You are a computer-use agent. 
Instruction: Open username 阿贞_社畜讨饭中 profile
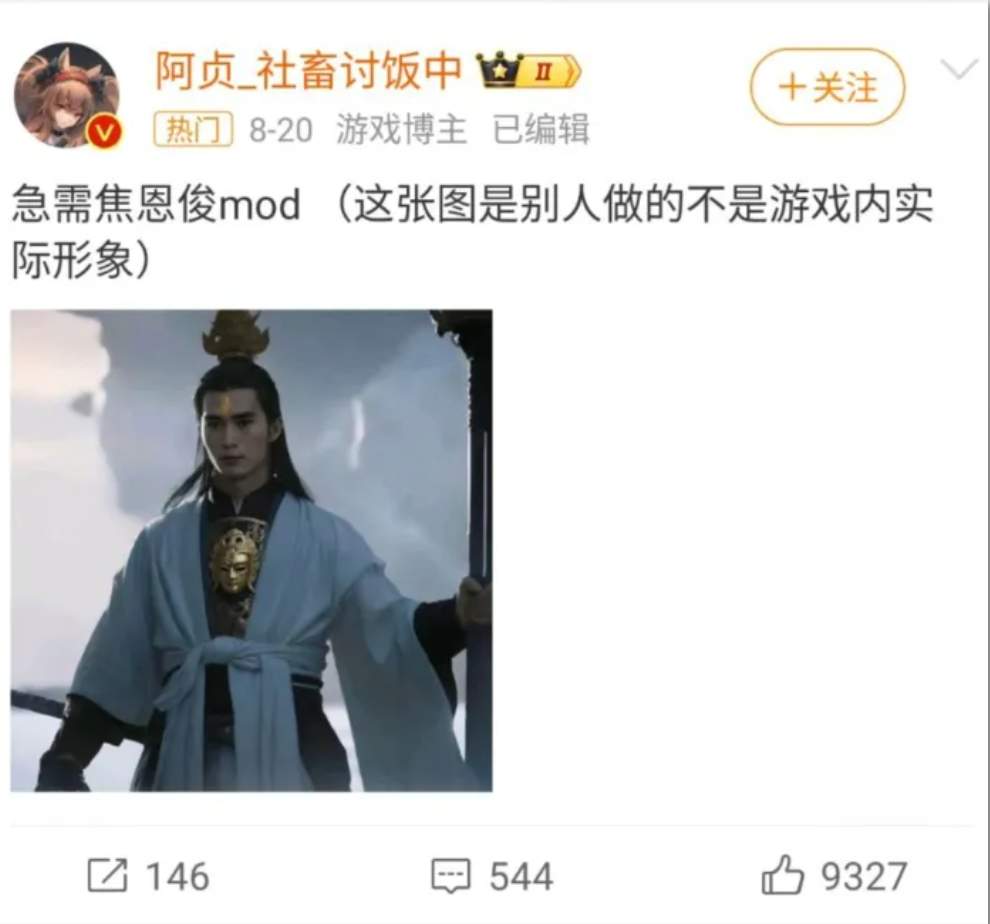309,70
